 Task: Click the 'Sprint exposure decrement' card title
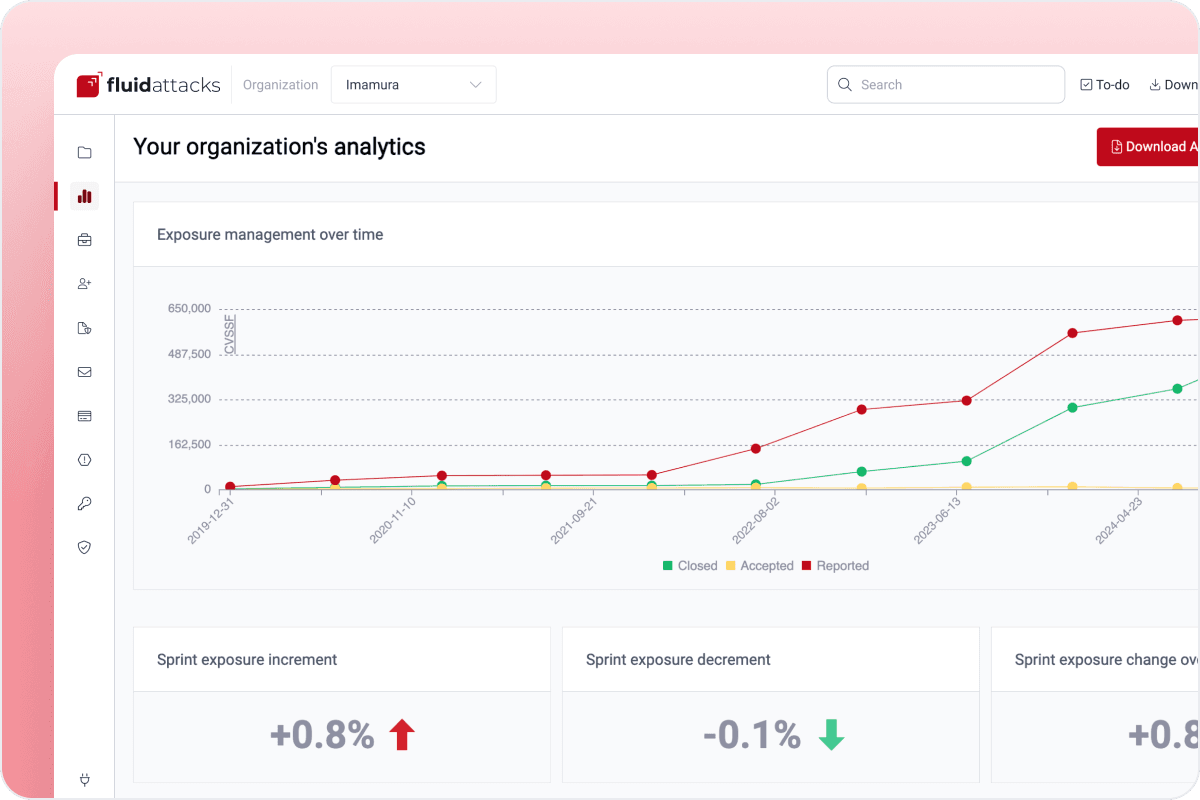click(678, 660)
